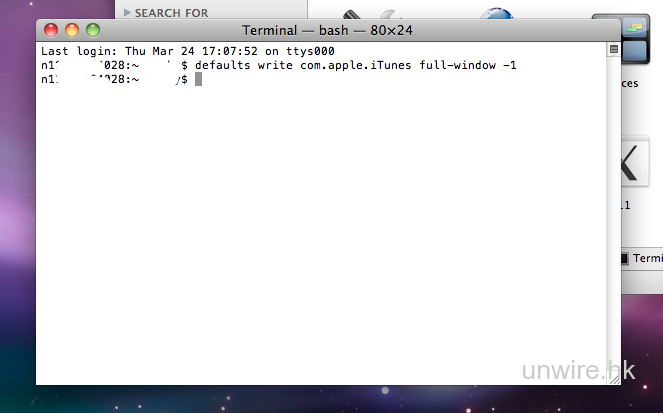Zoom Terminal window with green button
The height and width of the screenshot is (413, 663).
click(93, 30)
